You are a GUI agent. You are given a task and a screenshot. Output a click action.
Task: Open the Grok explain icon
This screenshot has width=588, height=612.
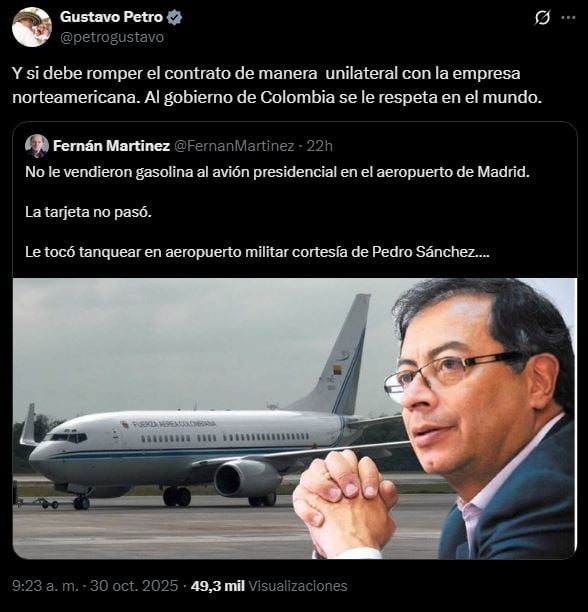point(542,18)
